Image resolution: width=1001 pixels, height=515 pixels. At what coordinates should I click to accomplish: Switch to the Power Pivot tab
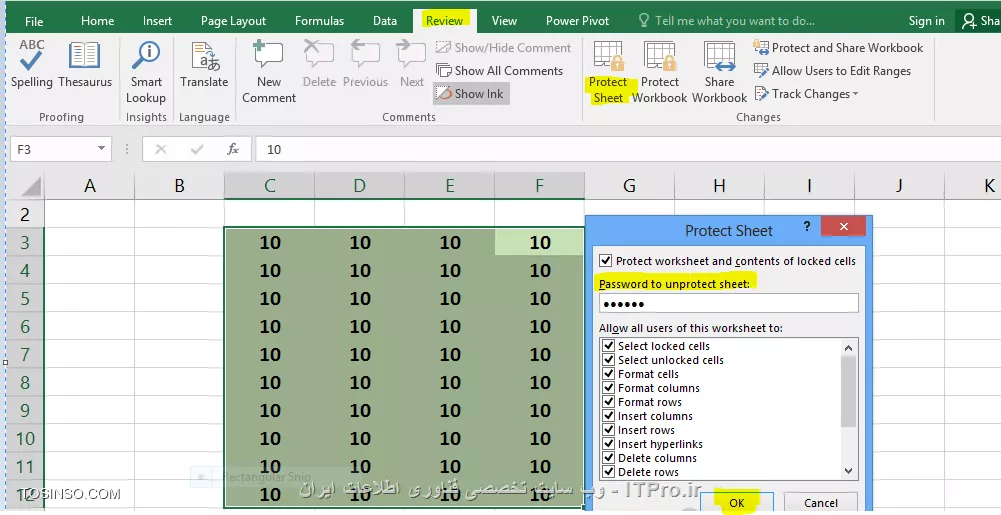click(577, 21)
